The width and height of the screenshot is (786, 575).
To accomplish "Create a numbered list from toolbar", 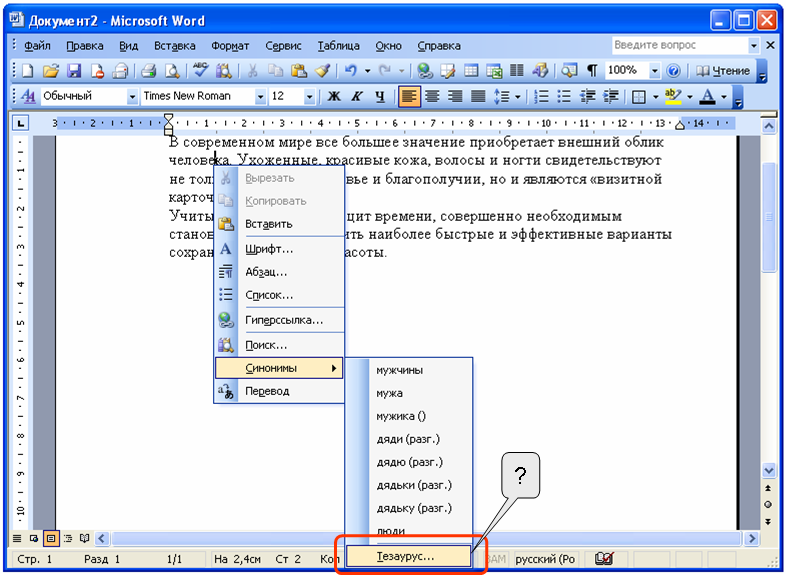I will pos(541,97).
